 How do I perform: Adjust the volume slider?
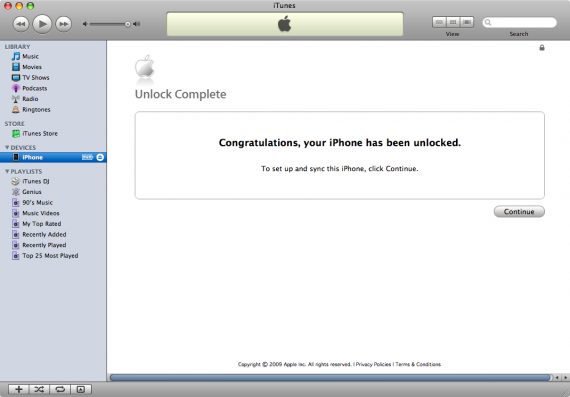click(108, 24)
